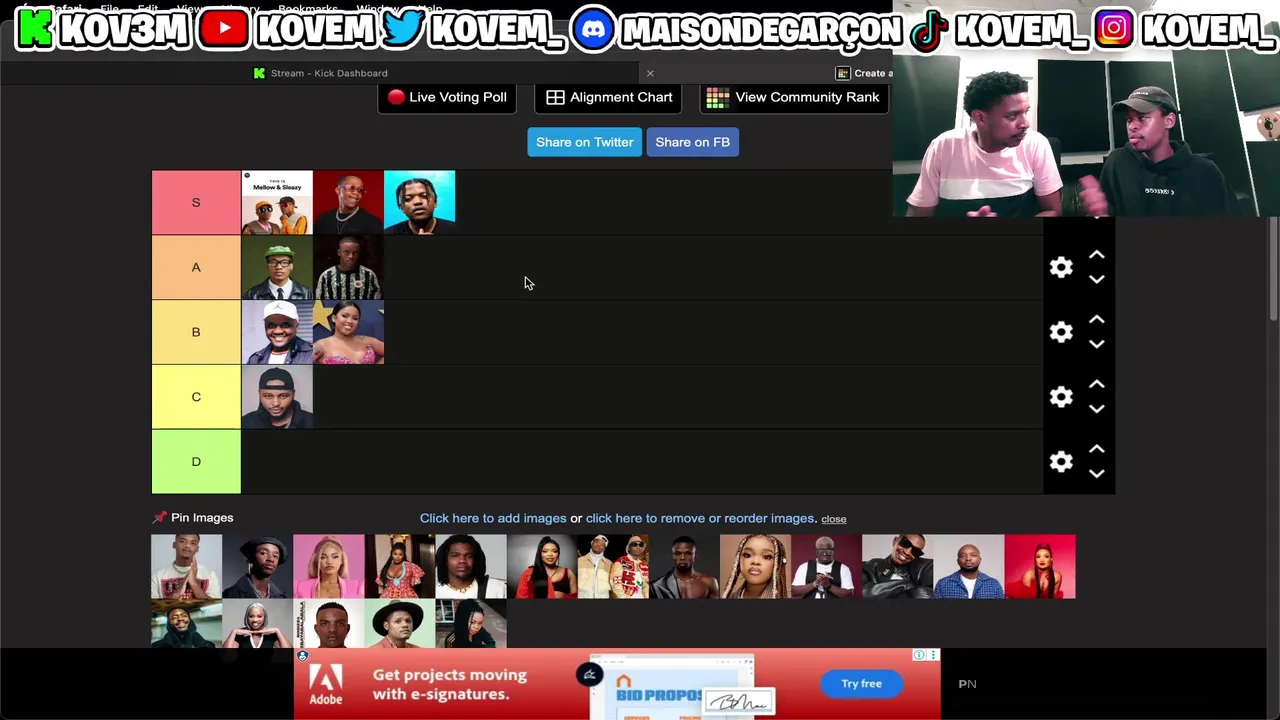Pick the two men in yellow and red jackets
The width and height of the screenshot is (1280, 720).
613,566
